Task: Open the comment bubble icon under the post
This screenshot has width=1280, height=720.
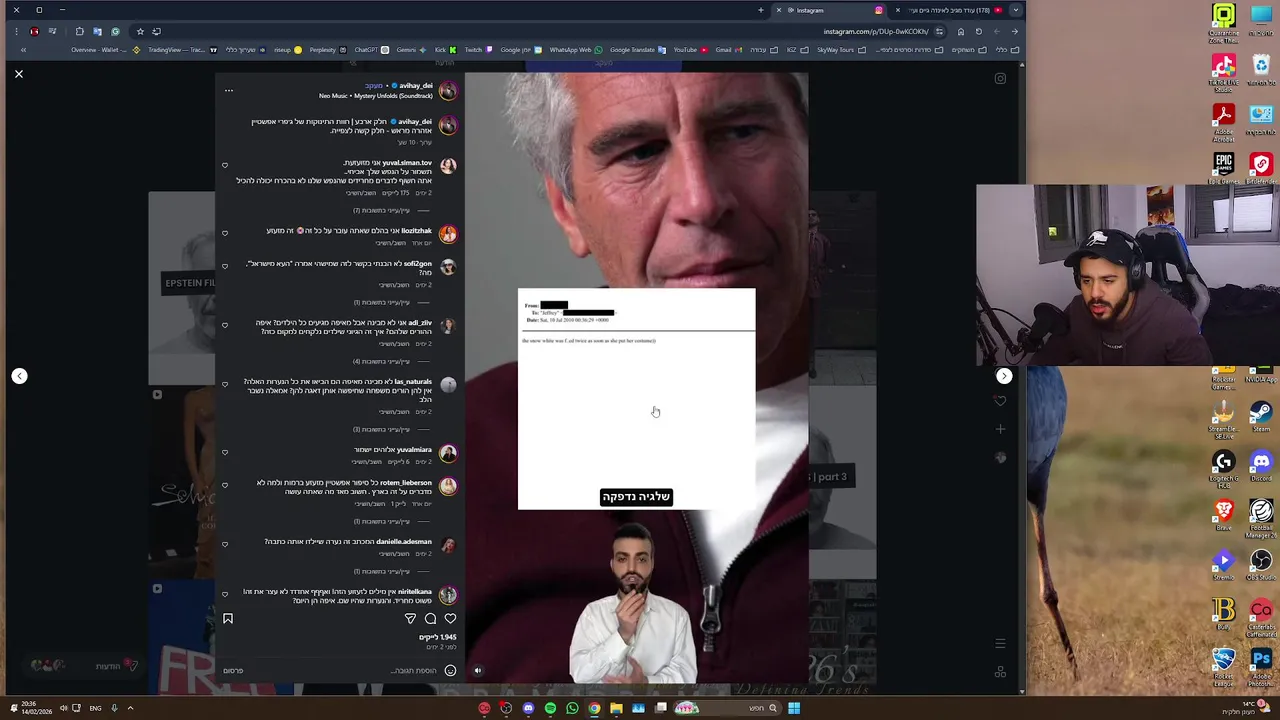Action: 430,619
